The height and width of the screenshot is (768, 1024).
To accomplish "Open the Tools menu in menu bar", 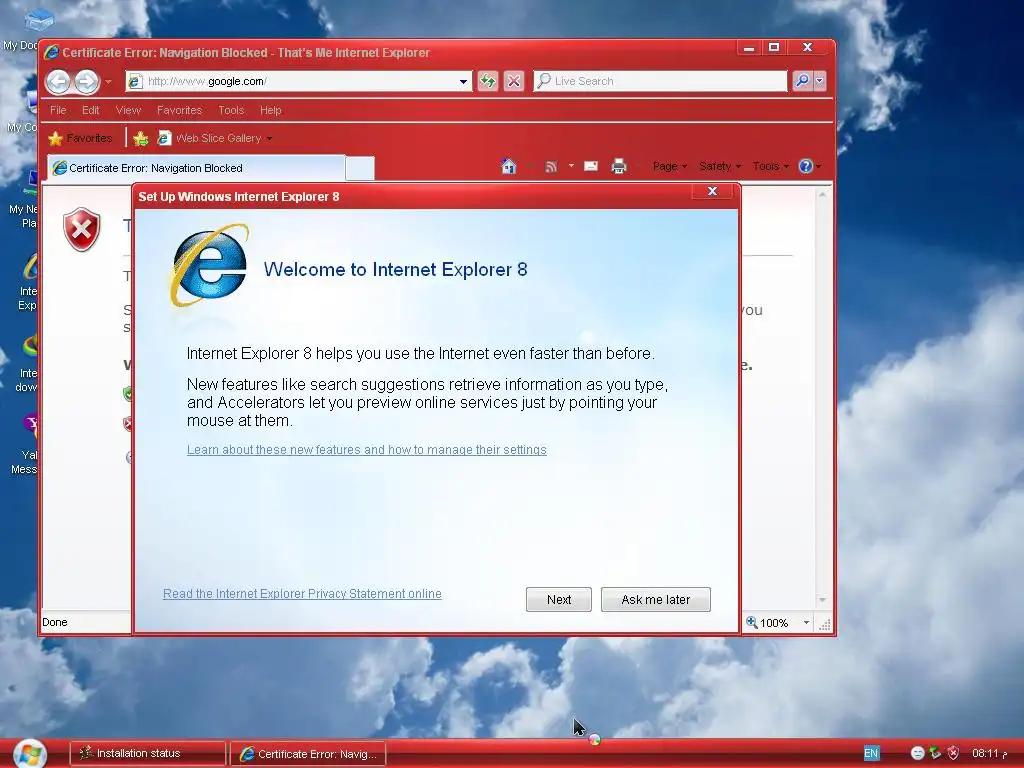I will coord(231,110).
